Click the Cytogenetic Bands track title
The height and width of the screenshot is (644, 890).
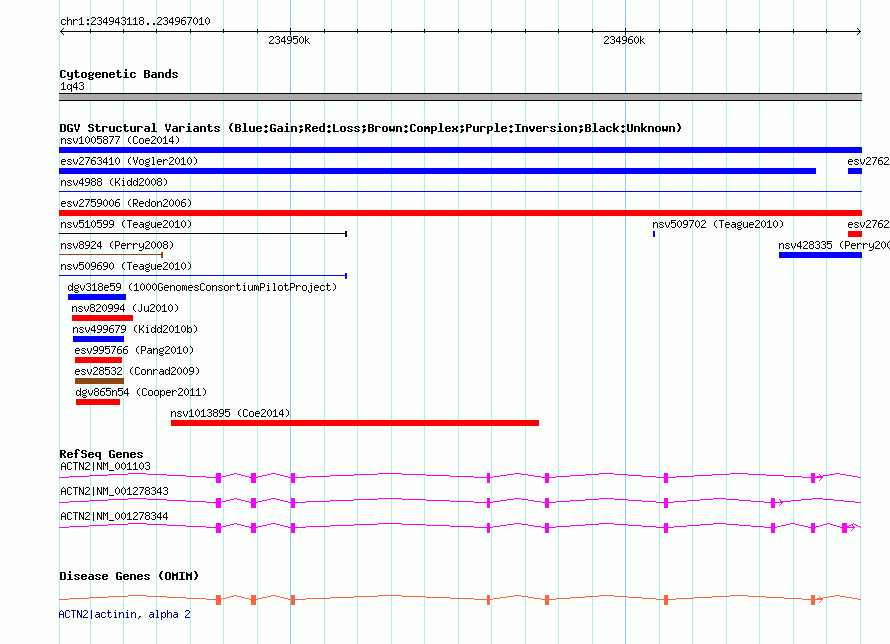[119, 74]
